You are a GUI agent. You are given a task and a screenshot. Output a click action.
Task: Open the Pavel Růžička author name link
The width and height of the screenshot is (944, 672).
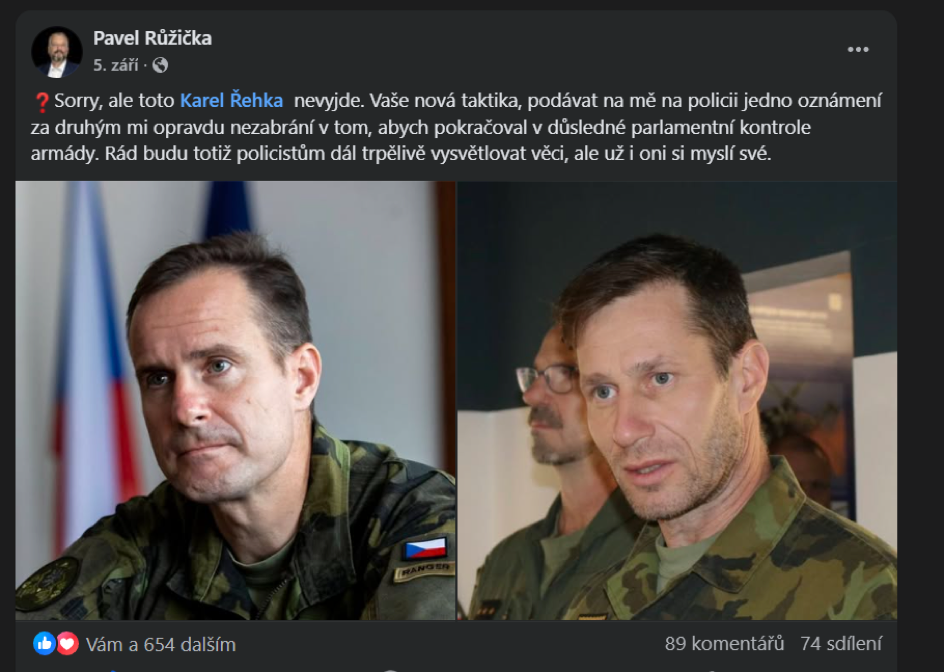tap(152, 38)
